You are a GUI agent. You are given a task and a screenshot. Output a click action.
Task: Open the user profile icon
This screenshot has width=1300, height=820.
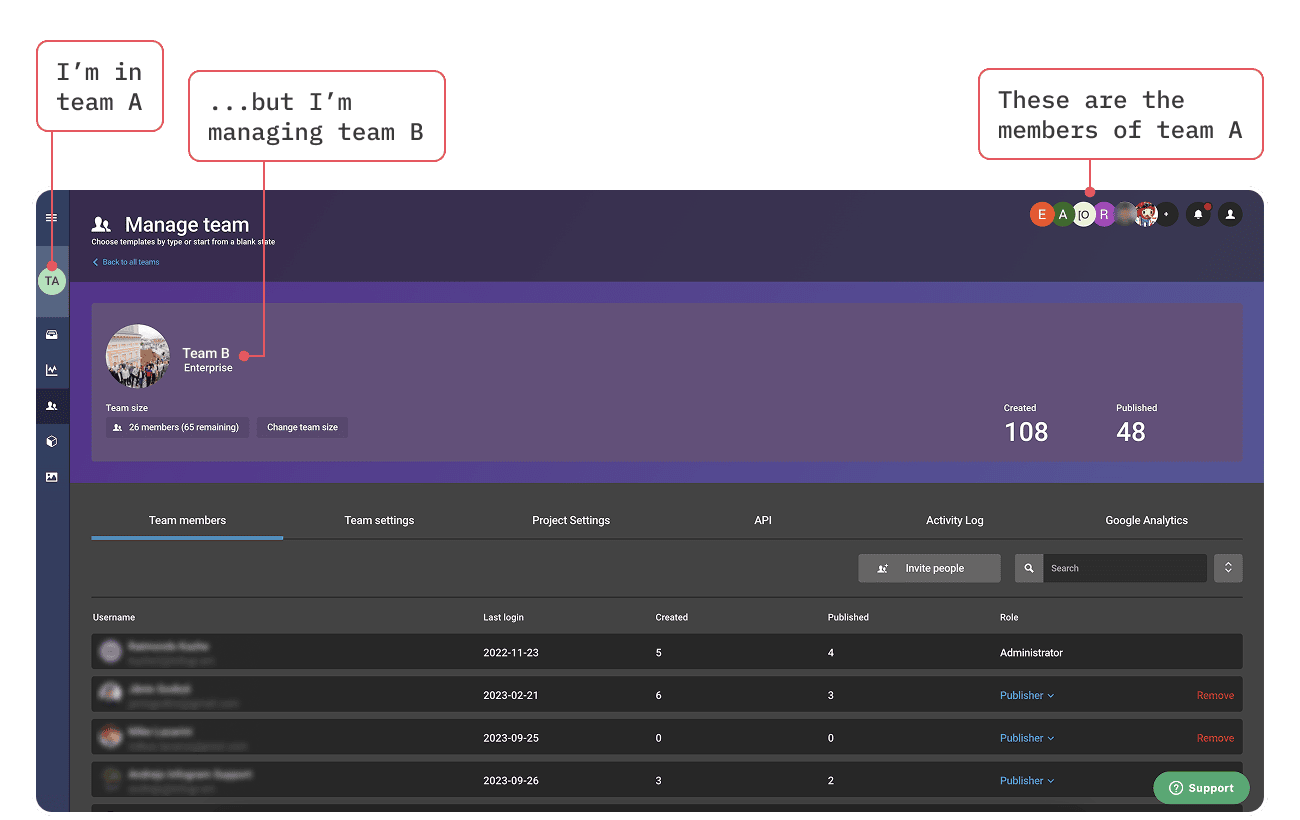pos(1231,214)
